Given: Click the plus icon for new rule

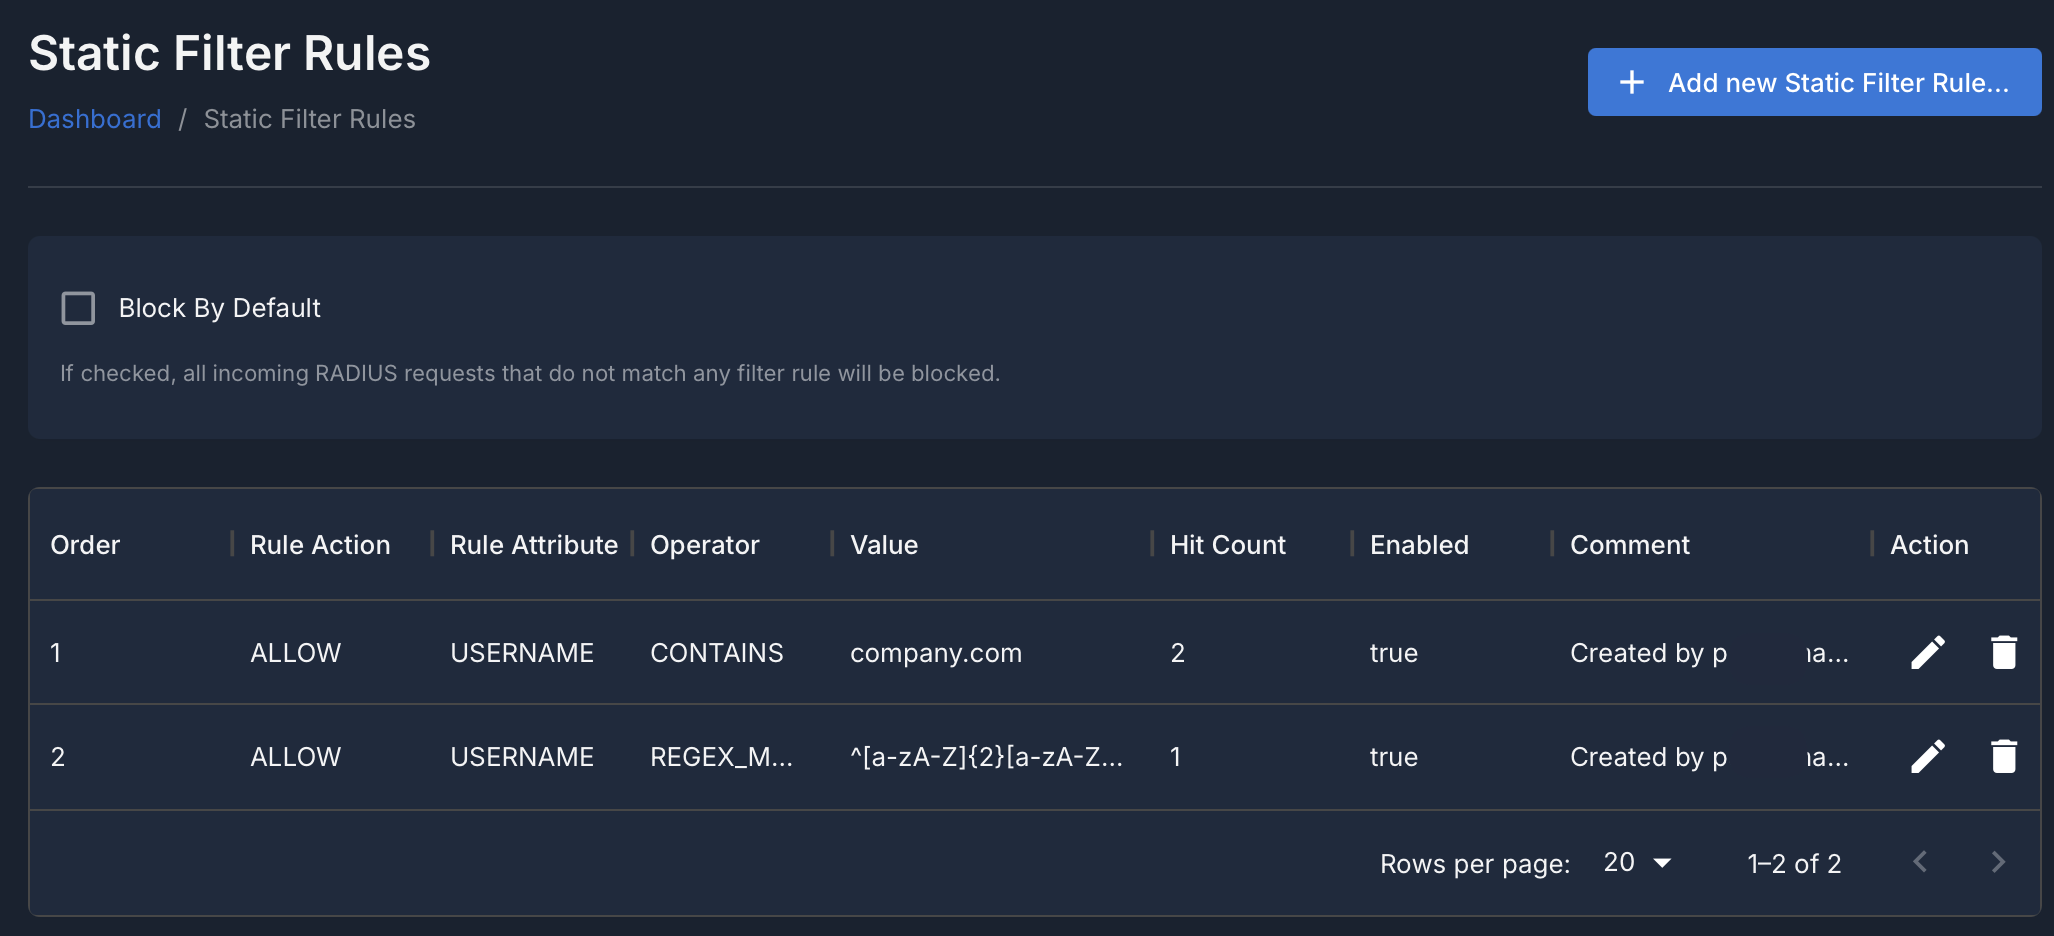Looking at the screenshot, I should click(1631, 82).
